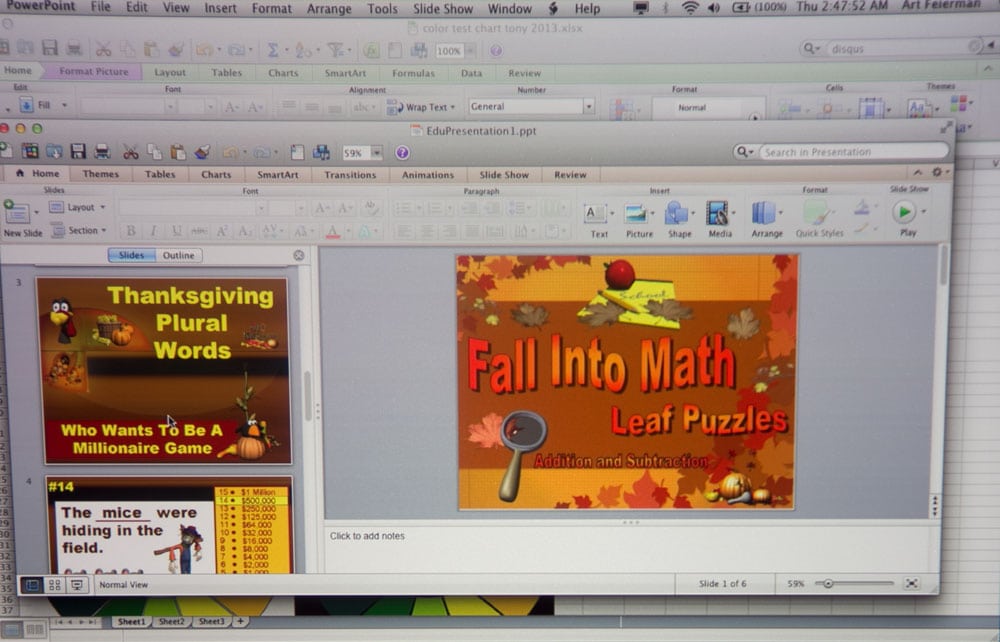The width and height of the screenshot is (1000, 642).
Task: Click the zoom slider in the status bar
Action: coord(828,583)
